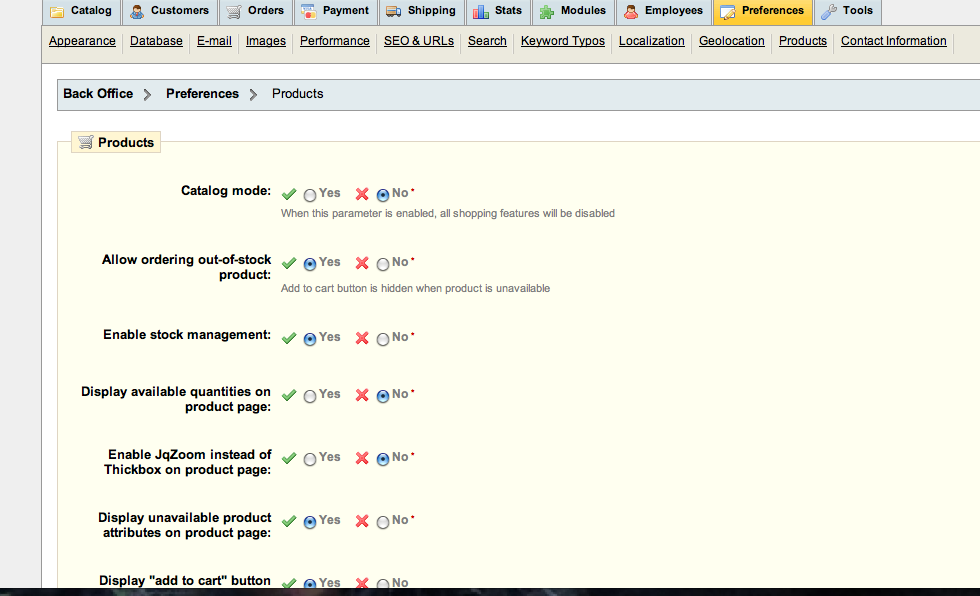Click the breadcrumb arrow after Preferences

pyautogui.click(x=253, y=94)
